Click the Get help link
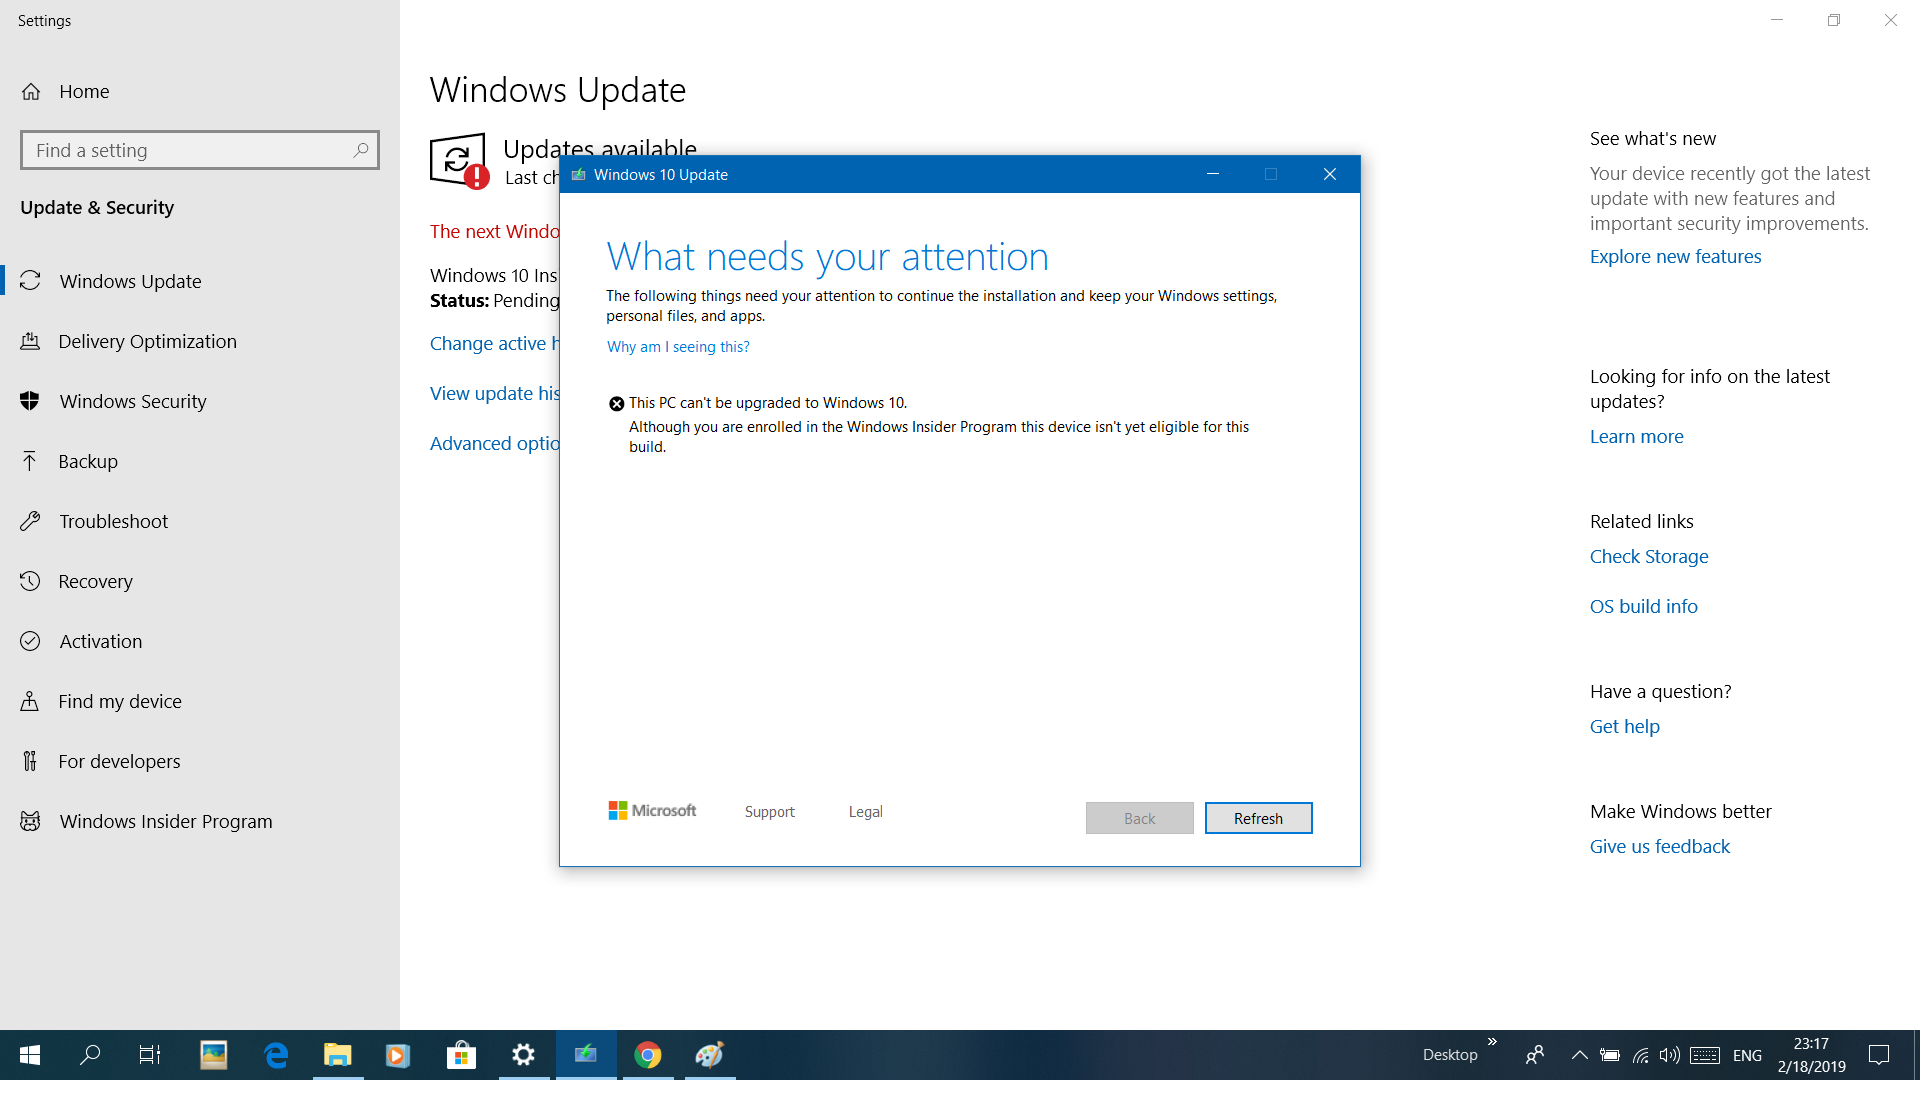This screenshot has height=1112, width=1920. (x=1624, y=727)
